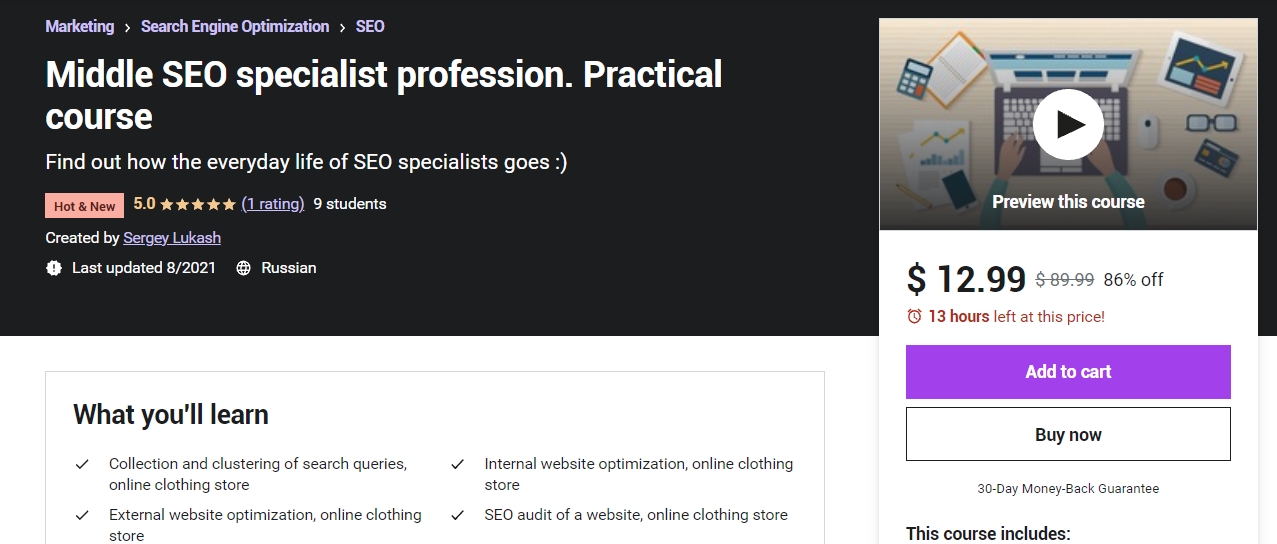Viewport: 1277px width, 544px height.
Task: Open the Marketing breadcrumb link
Action: [80, 26]
